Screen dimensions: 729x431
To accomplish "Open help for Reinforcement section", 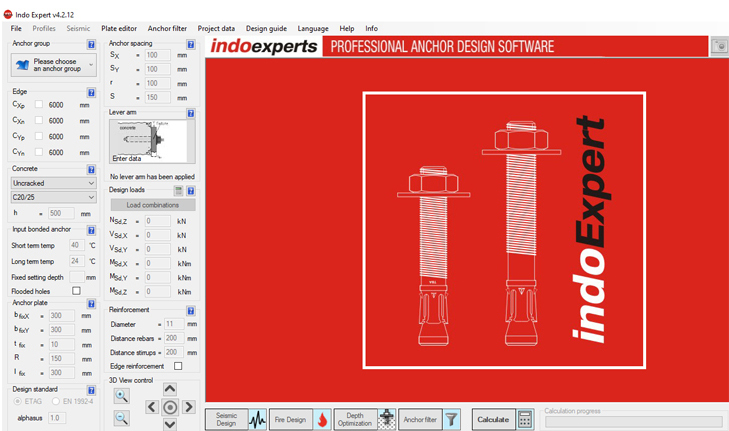I will [191, 311].
